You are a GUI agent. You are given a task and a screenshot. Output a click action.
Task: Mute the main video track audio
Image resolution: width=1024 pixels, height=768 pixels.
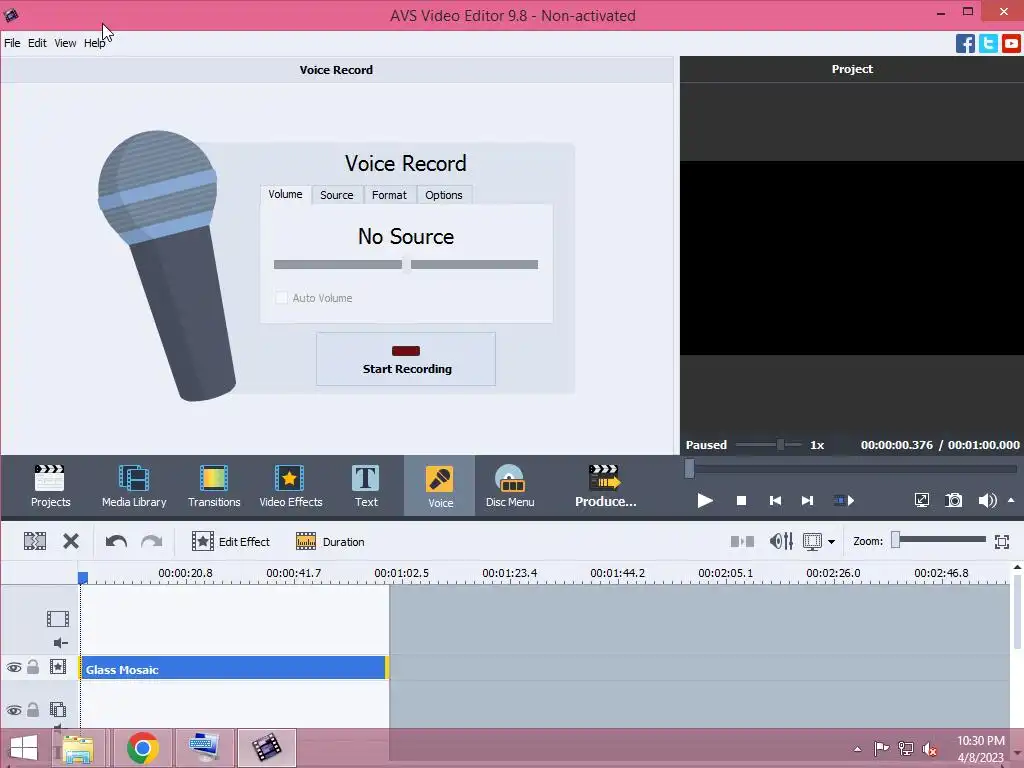[x=61, y=643]
